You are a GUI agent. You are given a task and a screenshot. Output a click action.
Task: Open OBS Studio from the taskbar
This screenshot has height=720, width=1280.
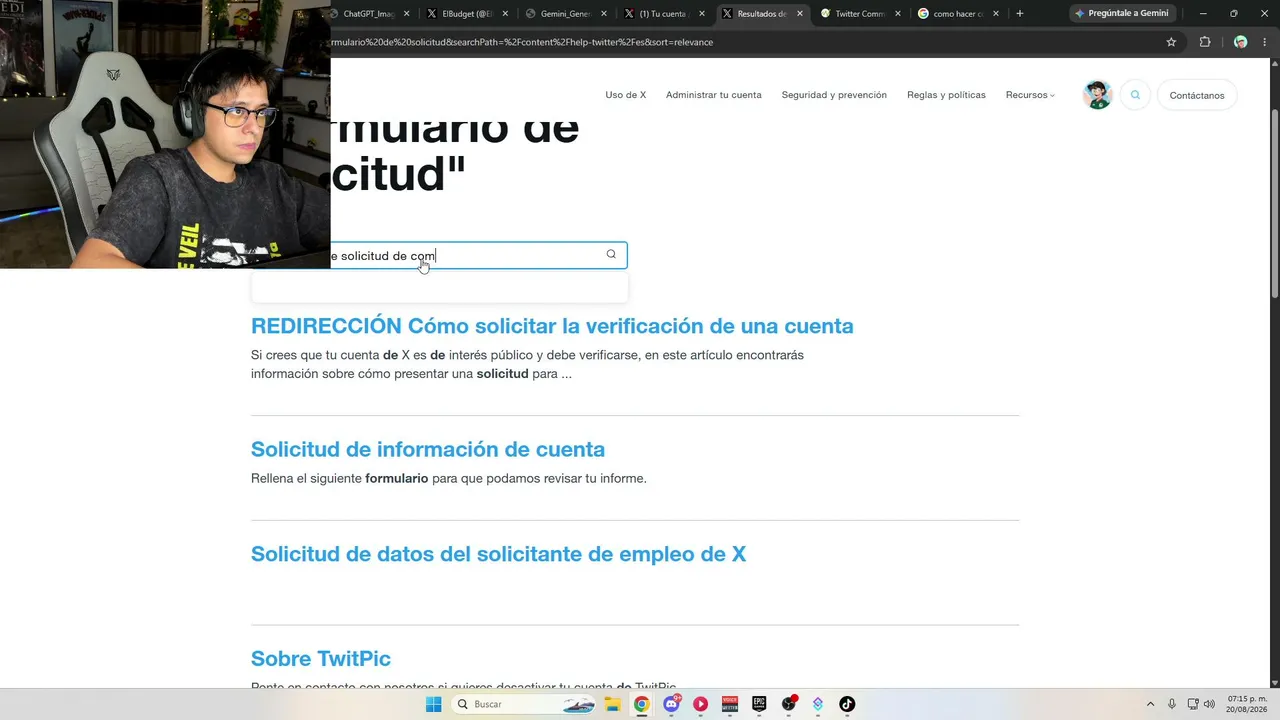click(x=789, y=704)
